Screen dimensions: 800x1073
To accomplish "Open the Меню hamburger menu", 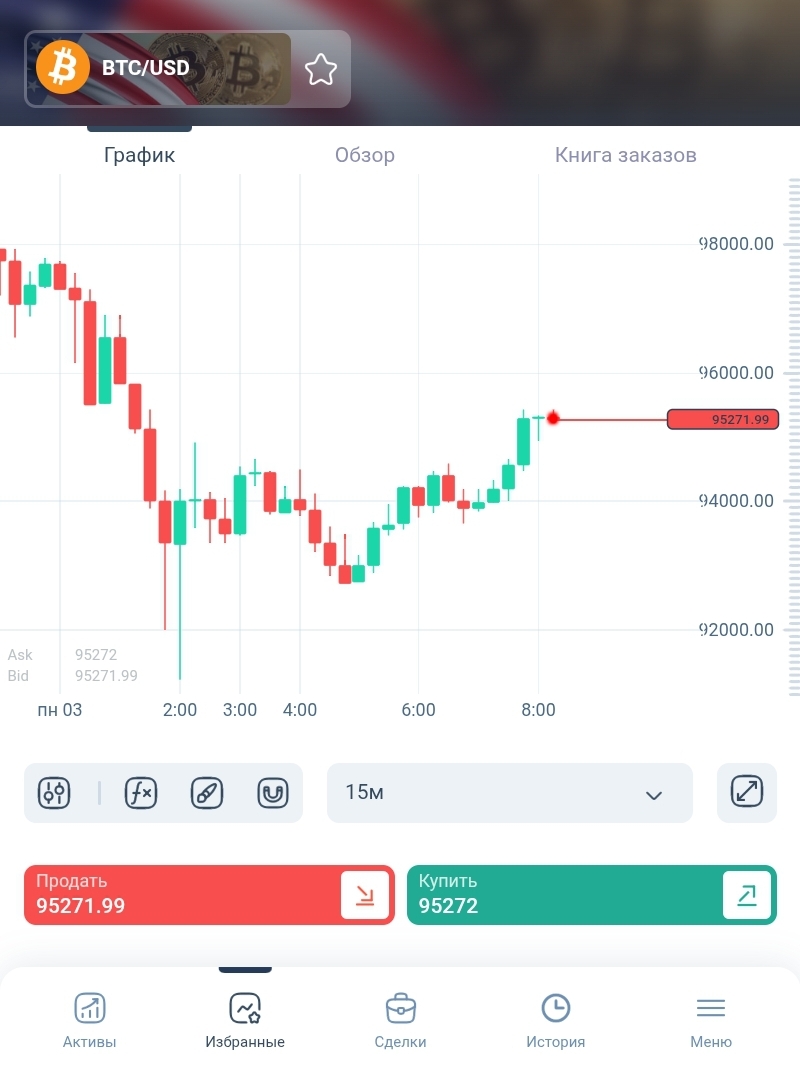I will [711, 1008].
